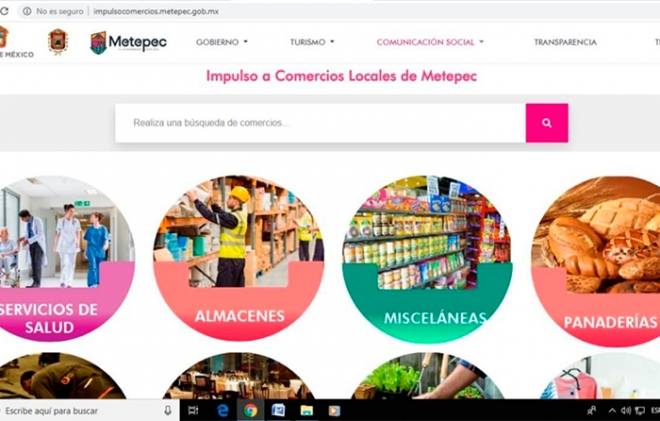Click the Word document taskbar icon

(278, 410)
